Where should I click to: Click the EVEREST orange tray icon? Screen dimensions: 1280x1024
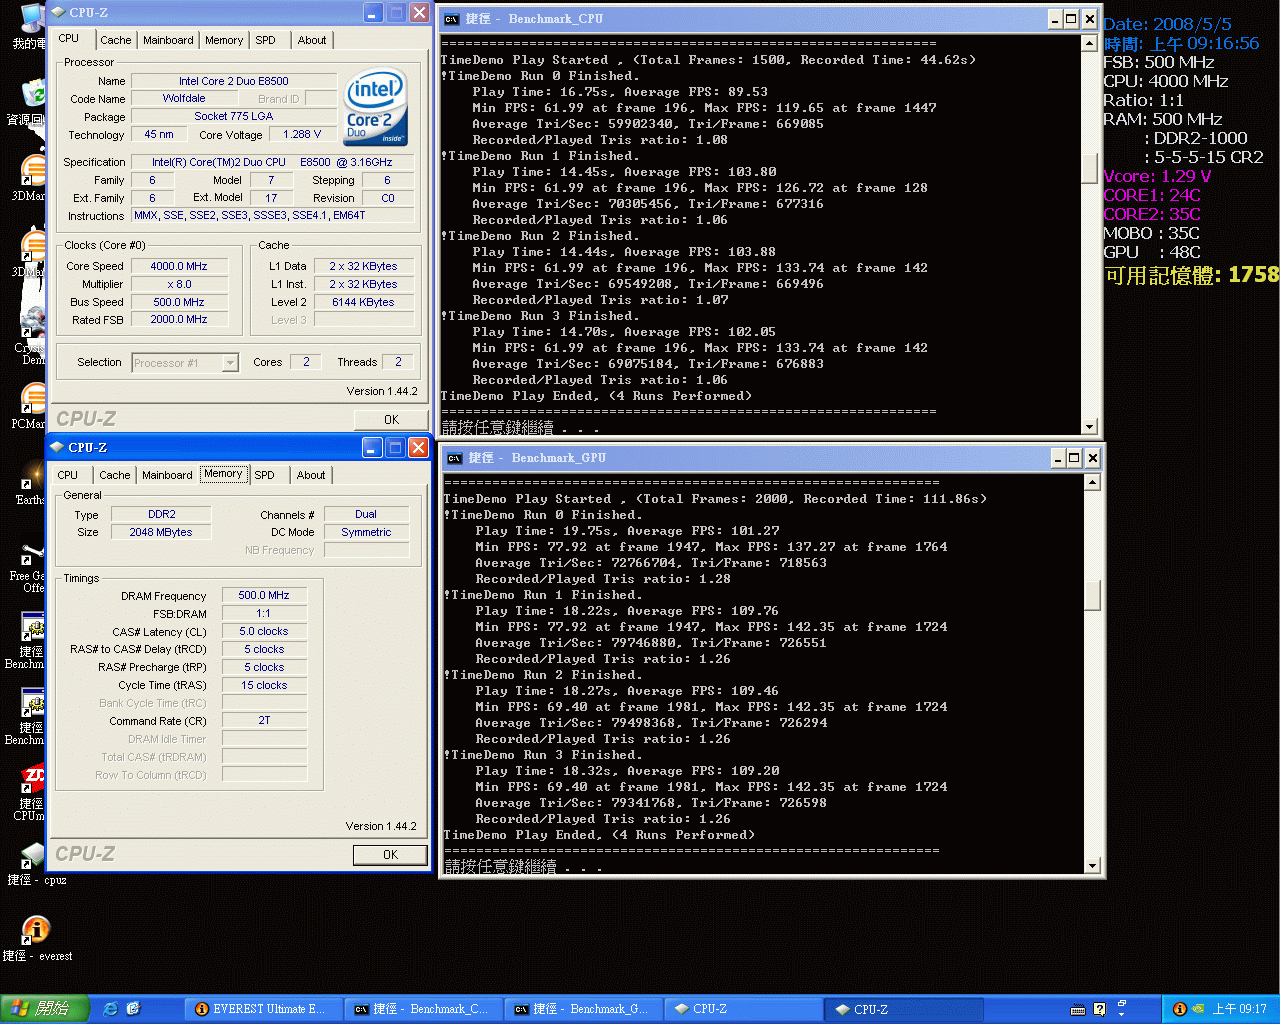pos(1179,1009)
